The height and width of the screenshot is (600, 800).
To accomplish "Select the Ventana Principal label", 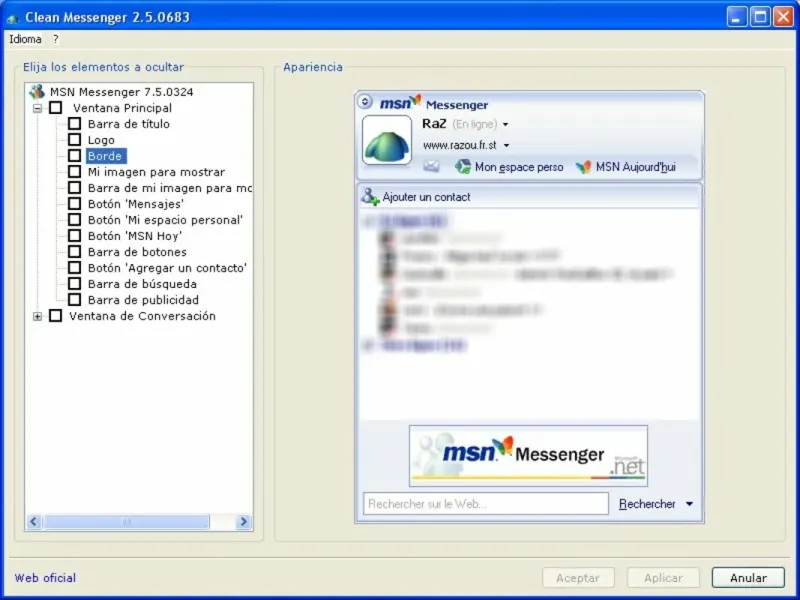I will point(122,108).
